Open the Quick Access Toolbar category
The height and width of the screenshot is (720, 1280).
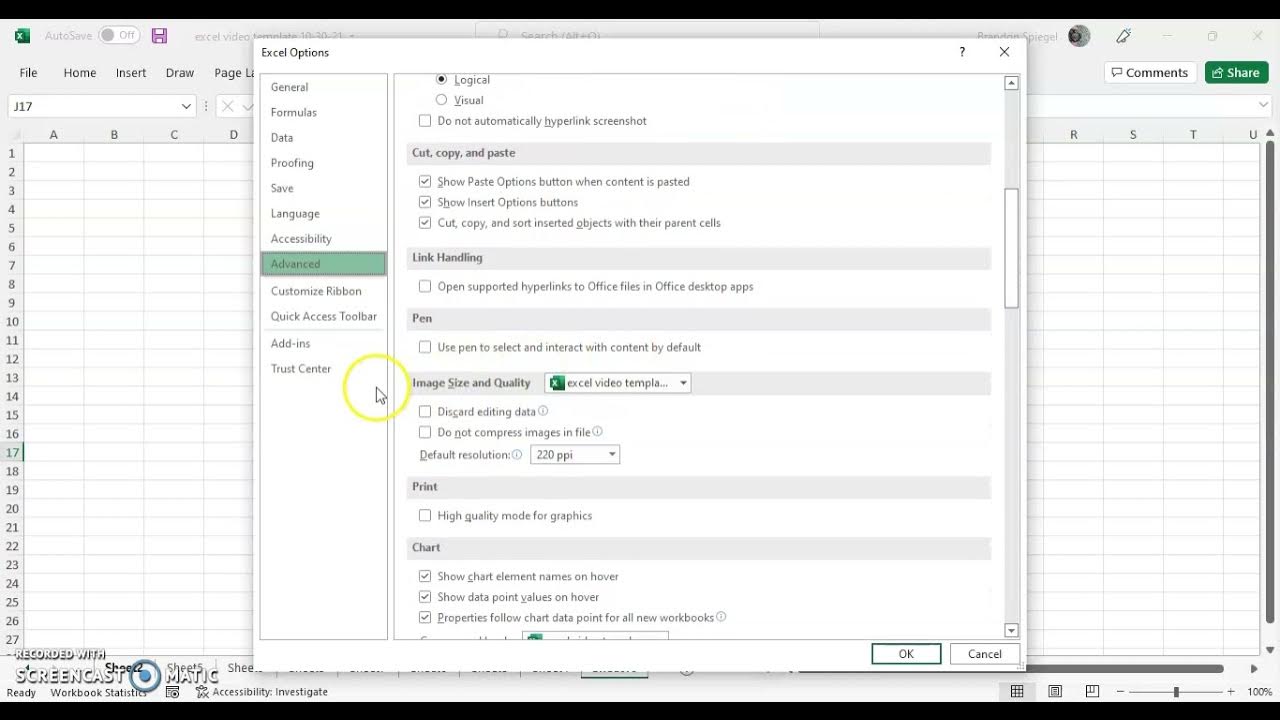click(x=323, y=316)
